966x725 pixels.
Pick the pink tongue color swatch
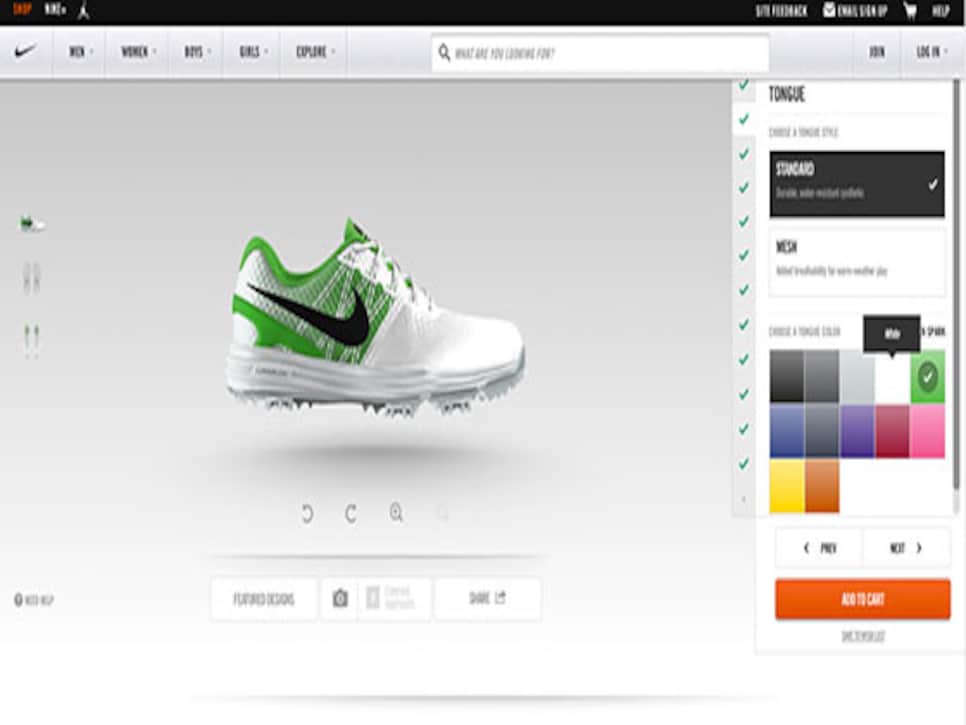coord(928,431)
